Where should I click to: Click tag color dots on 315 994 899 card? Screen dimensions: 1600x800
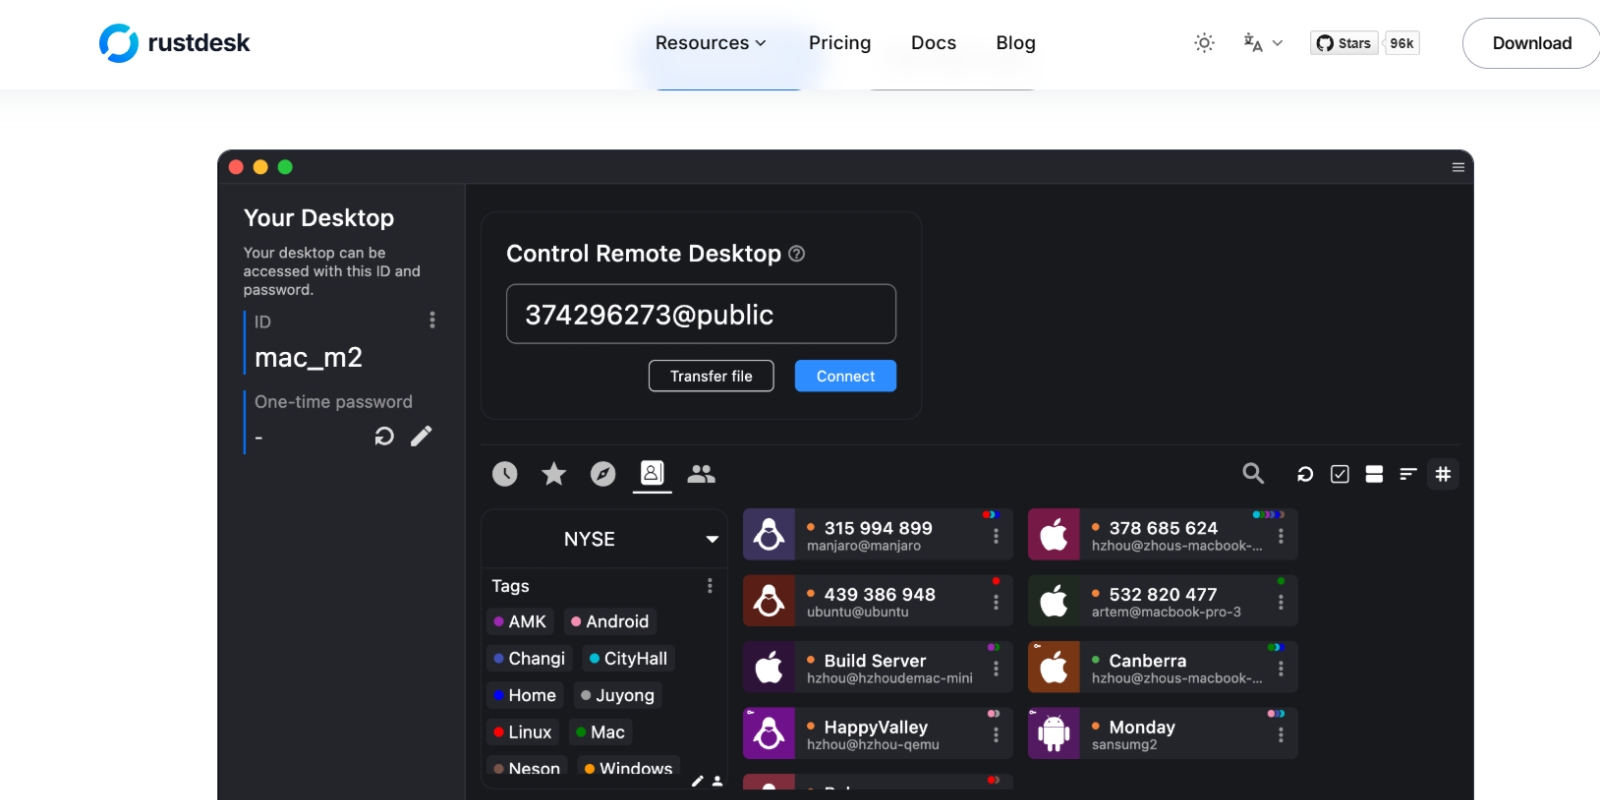point(991,515)
